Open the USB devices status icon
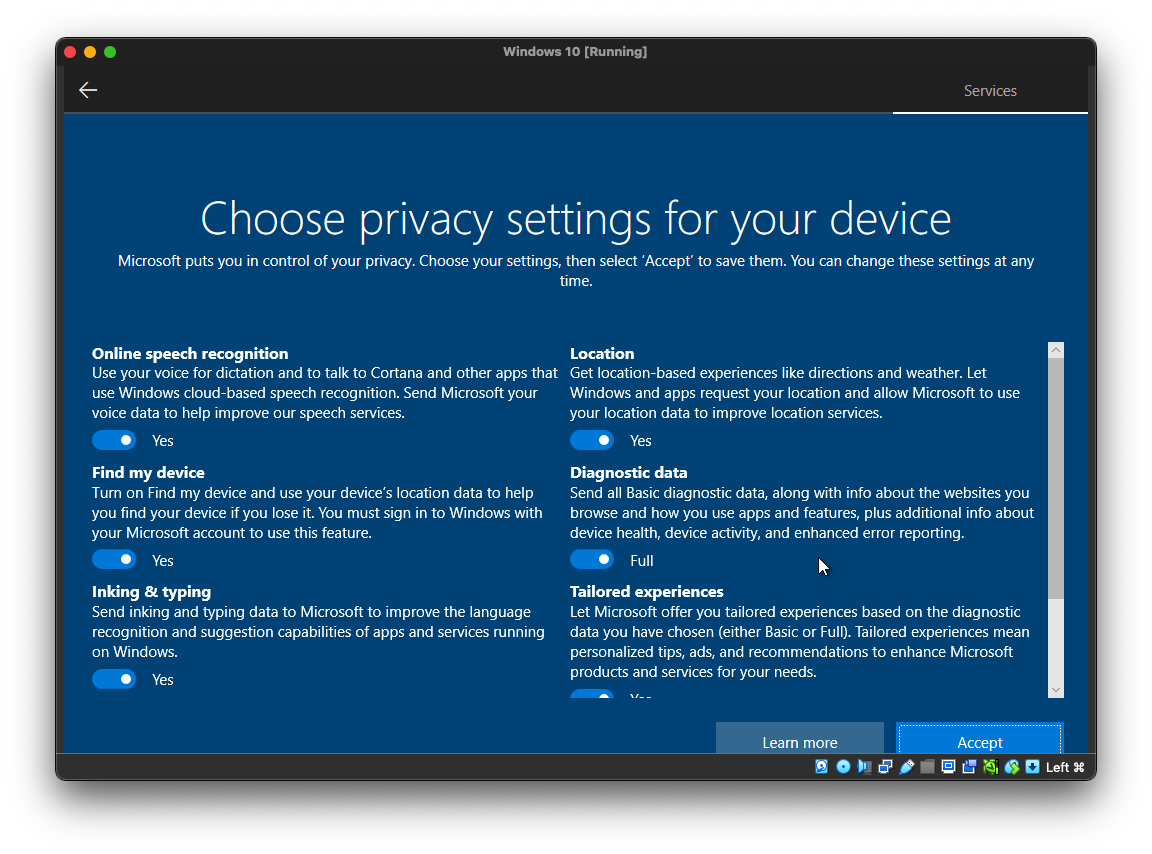Image resolution: width=1152 pixels, height=854 pixels. tap(907, 767)
